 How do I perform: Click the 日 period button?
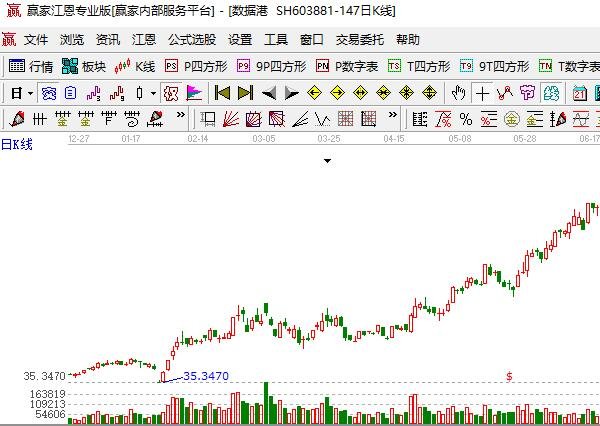click(x=16, y=93)
